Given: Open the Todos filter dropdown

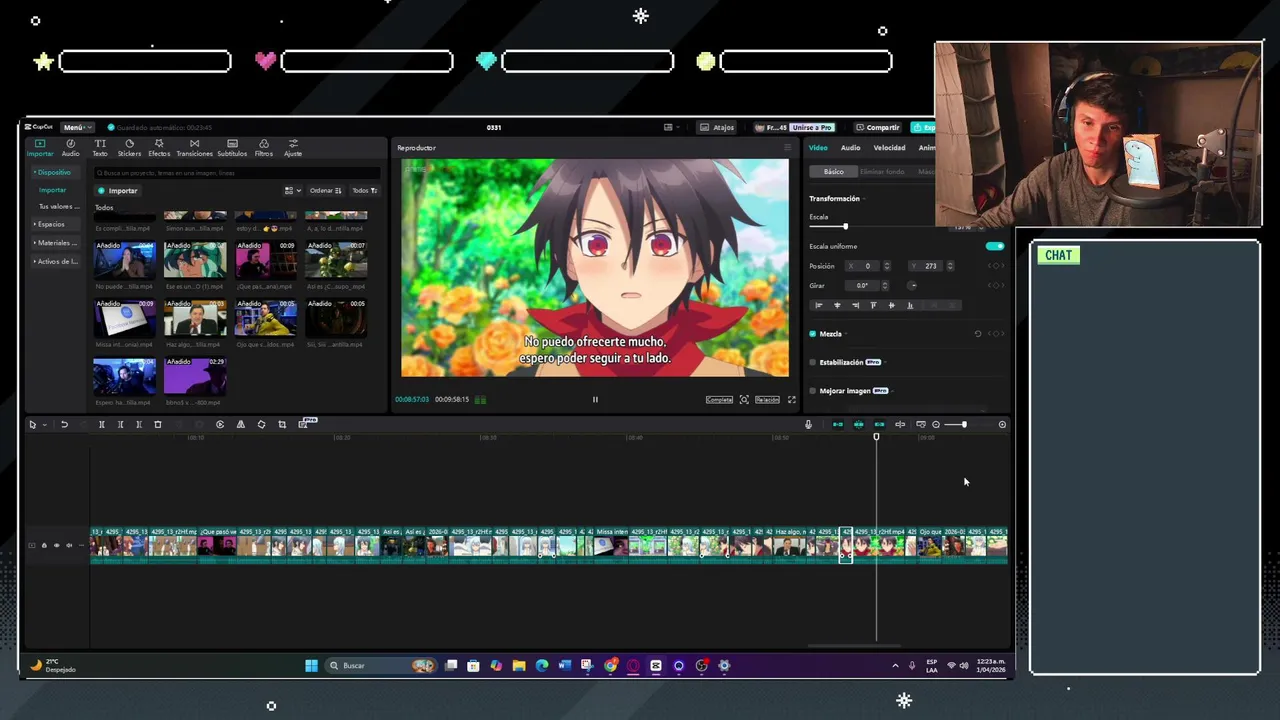Looking at the screenshot, I should pos(364,190).
